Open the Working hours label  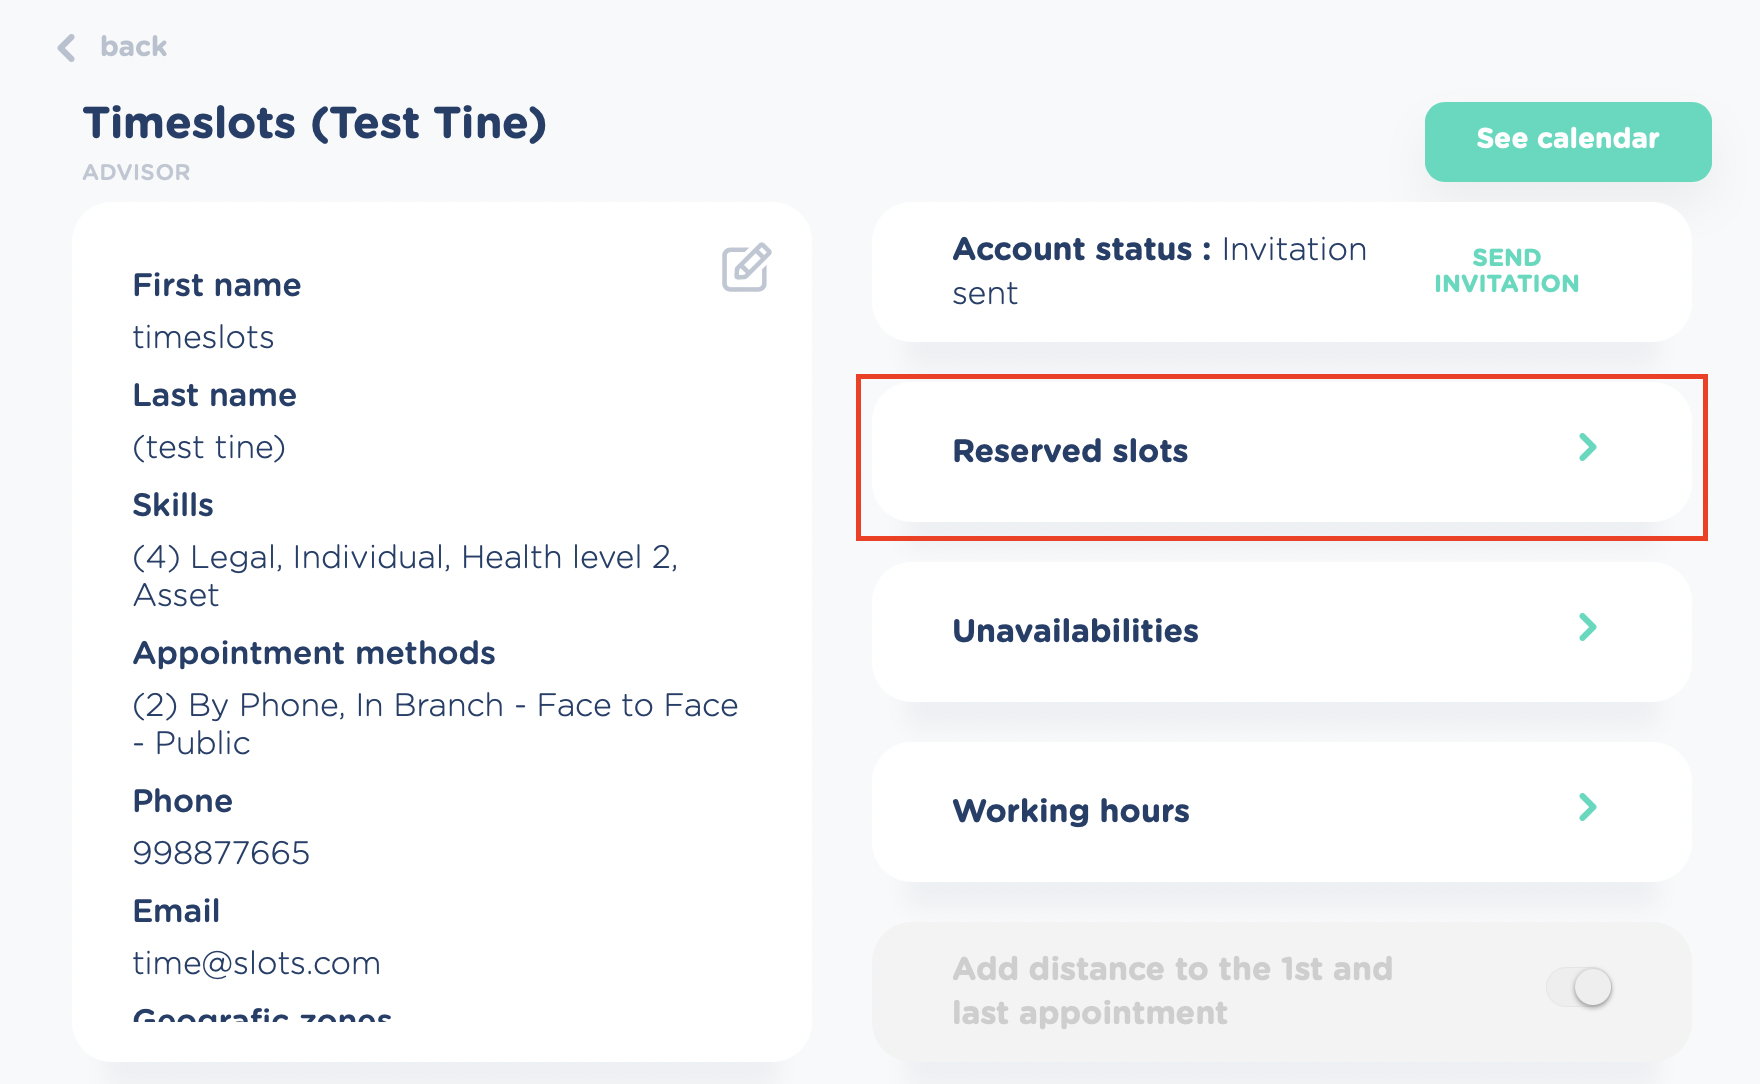[x=1070, y=811]
